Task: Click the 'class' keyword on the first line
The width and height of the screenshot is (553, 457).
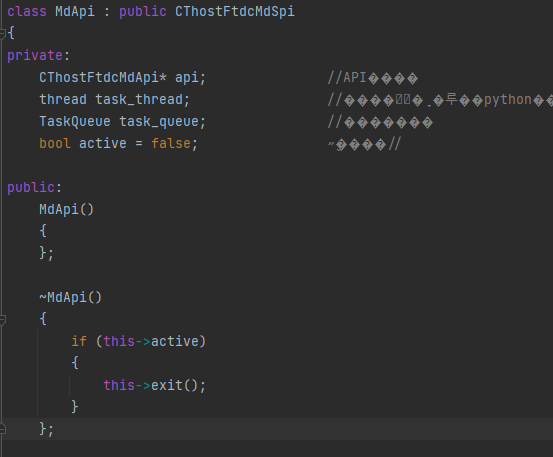Action: 27,12
